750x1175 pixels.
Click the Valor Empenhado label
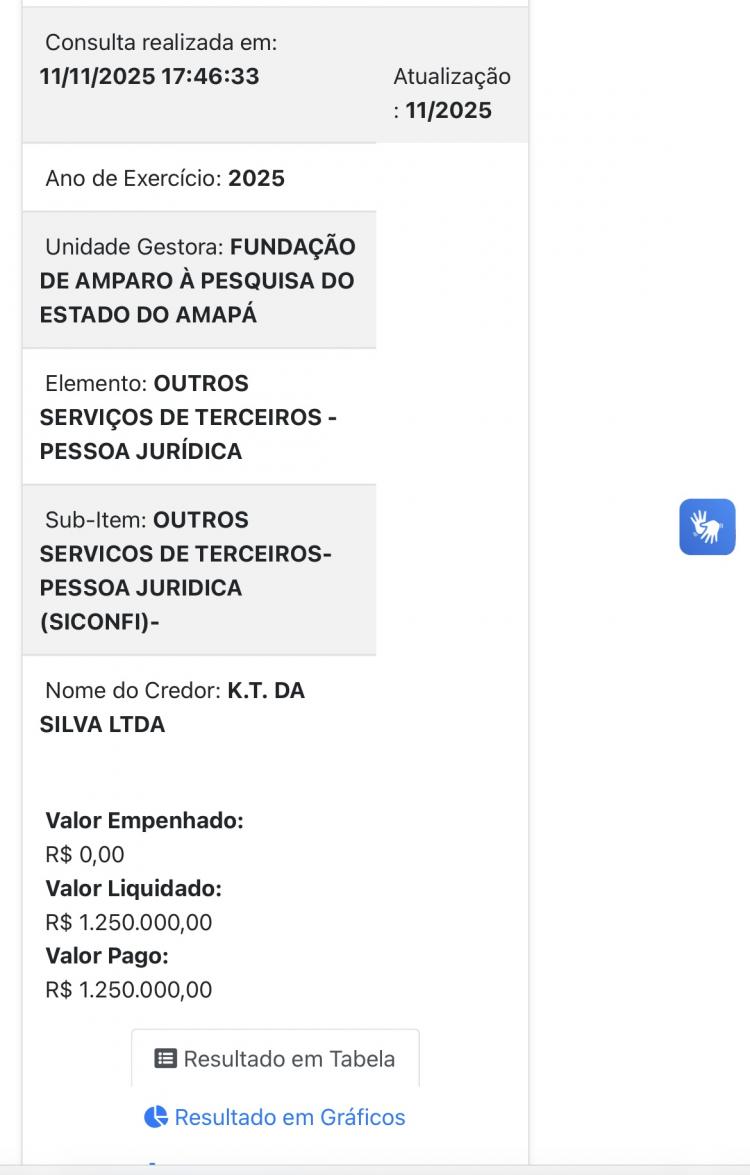pyautogui.click(x=145, y=821)
